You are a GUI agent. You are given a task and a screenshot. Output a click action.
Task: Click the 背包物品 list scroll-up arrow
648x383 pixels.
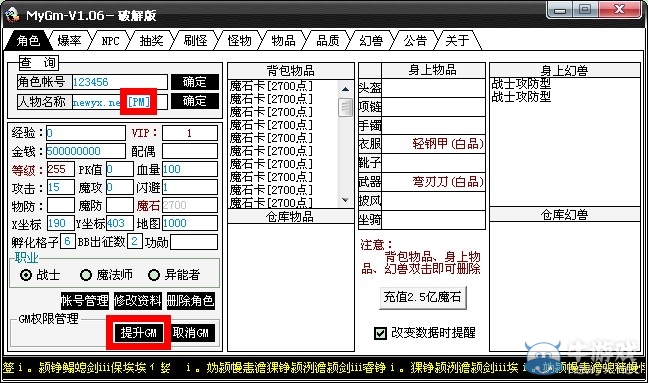point(345,89)
